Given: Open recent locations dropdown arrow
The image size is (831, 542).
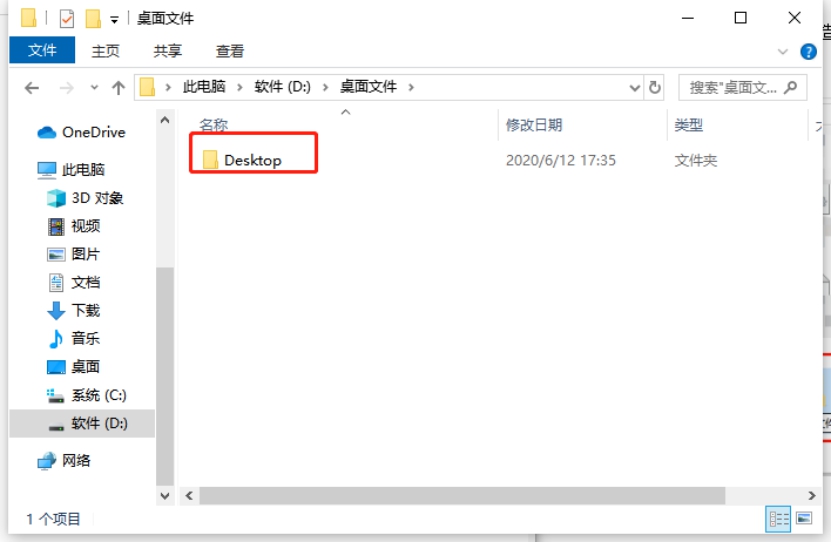Looking at the screenshot, I should pos(94,87).
